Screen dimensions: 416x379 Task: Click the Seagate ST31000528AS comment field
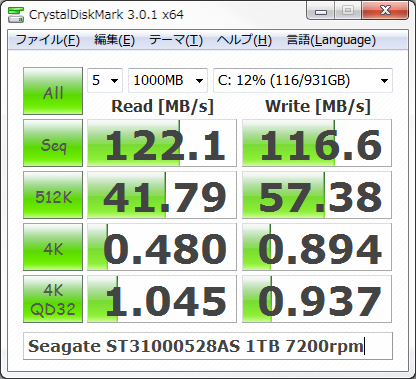click(208, 346)
